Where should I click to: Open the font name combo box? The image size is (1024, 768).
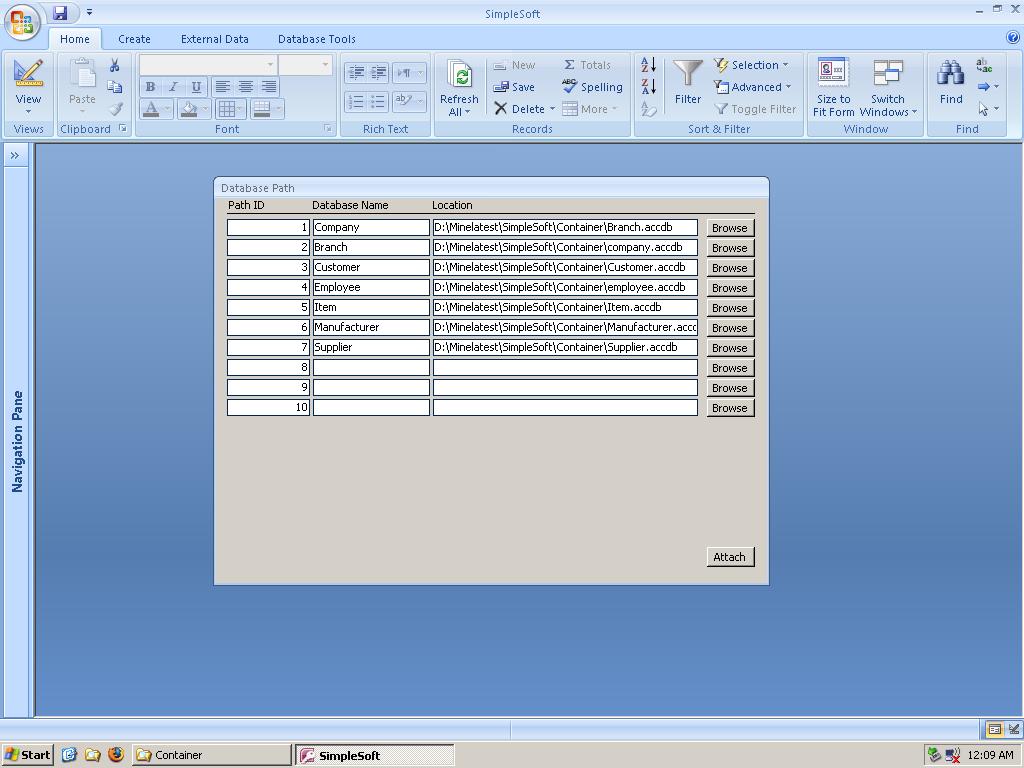click(208, 65)
